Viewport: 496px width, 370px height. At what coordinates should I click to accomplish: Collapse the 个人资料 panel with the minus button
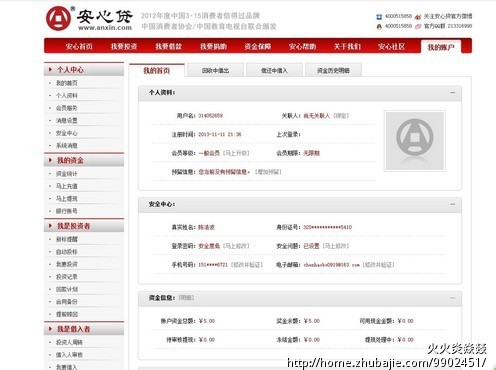(452, 92)
